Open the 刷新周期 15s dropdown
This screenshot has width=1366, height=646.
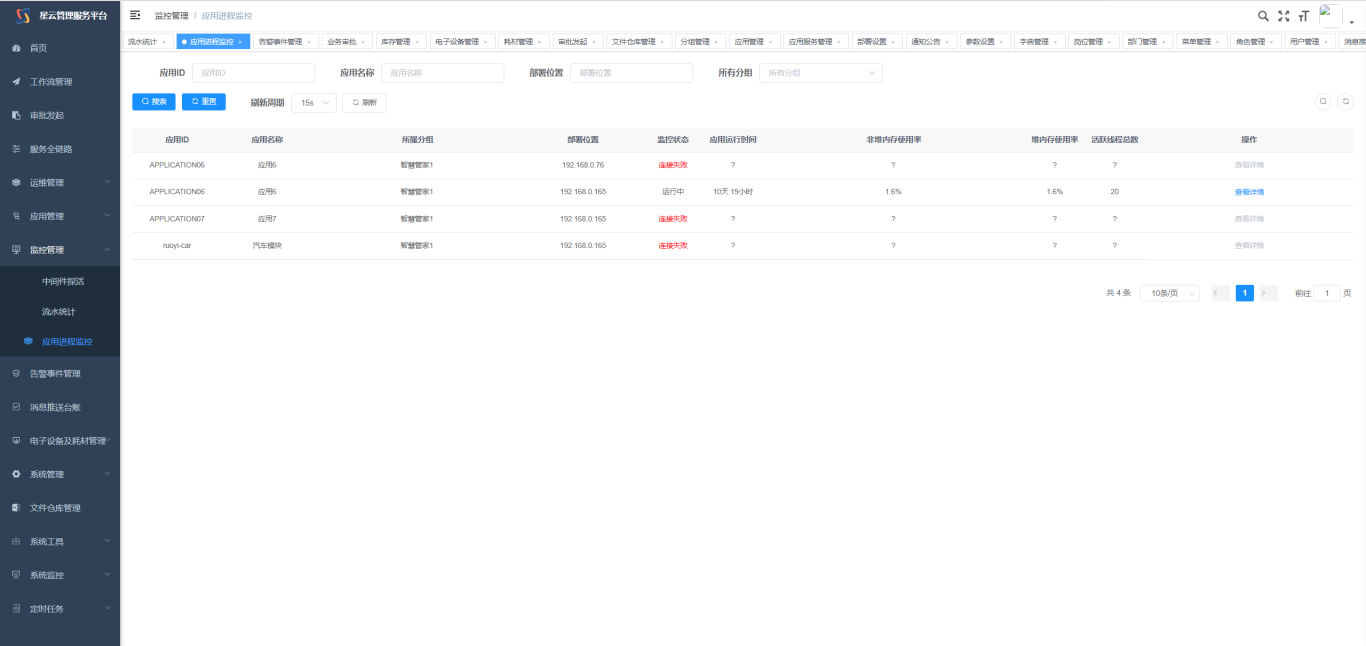tap(313, 102)
